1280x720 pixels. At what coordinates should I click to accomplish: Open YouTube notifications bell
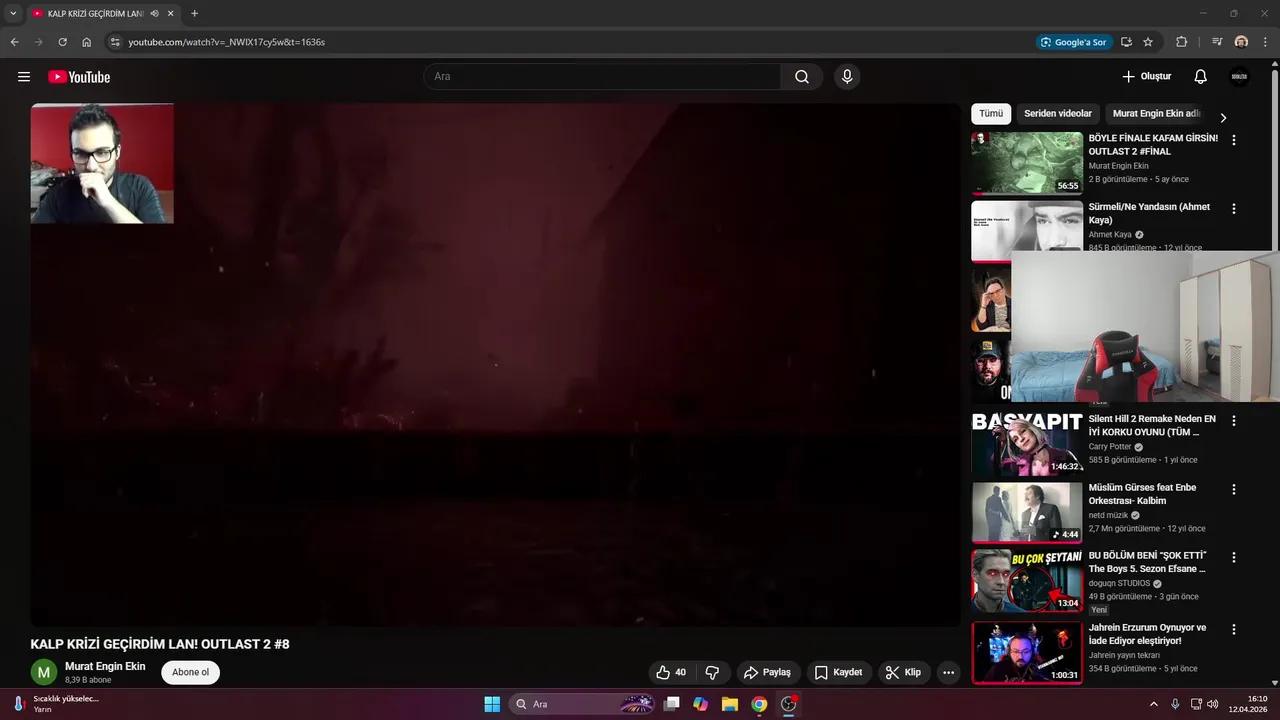coord(1201,77)
